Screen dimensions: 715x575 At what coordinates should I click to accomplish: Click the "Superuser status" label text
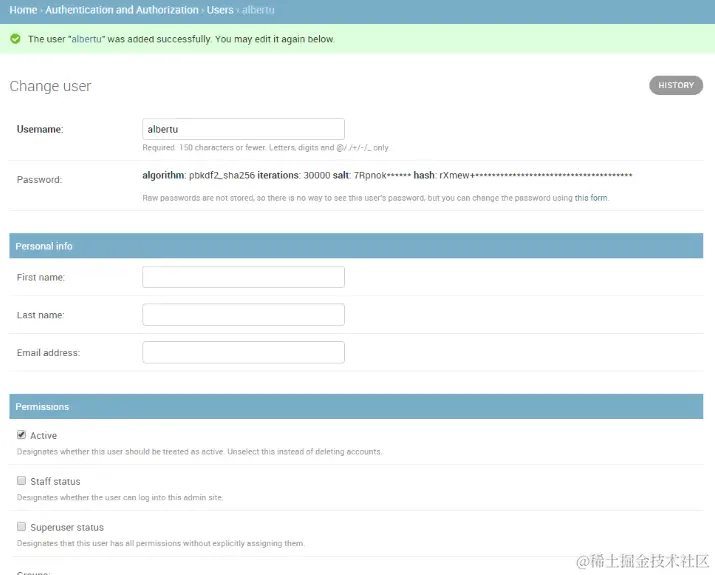tap(67, 528)
